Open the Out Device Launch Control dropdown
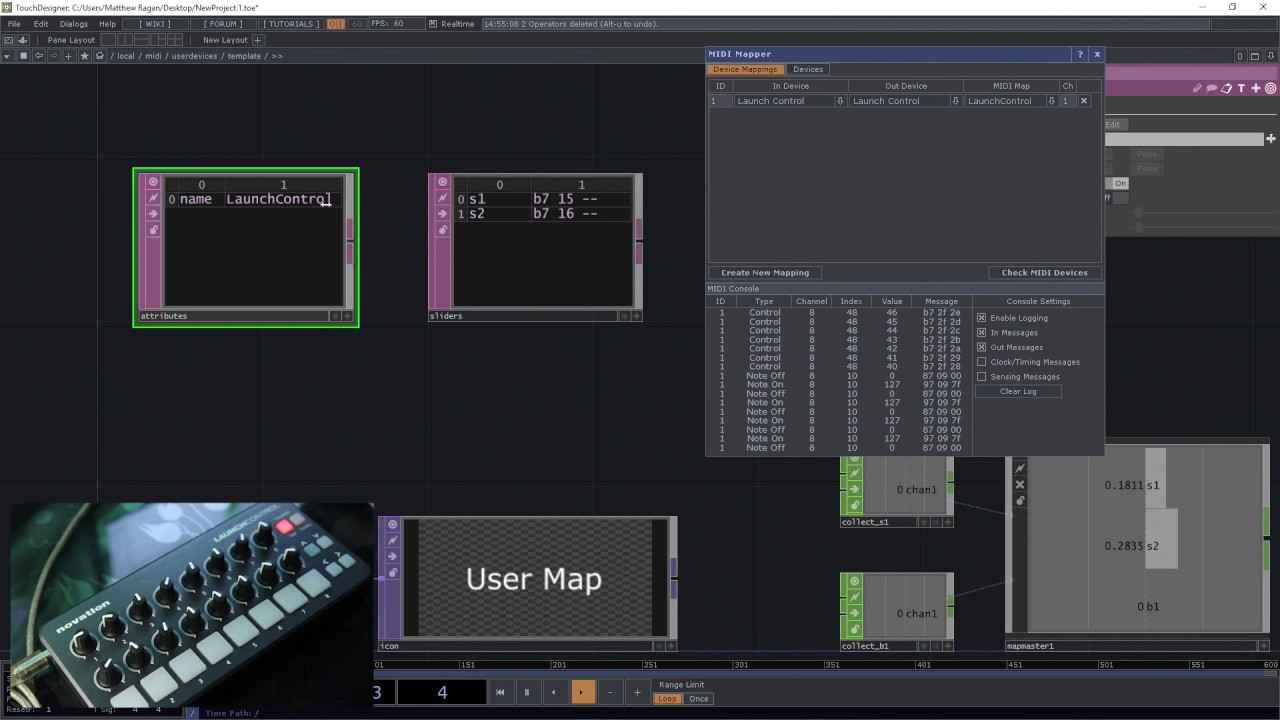Screen dimensions: 1280x720 tap(956, 101)
